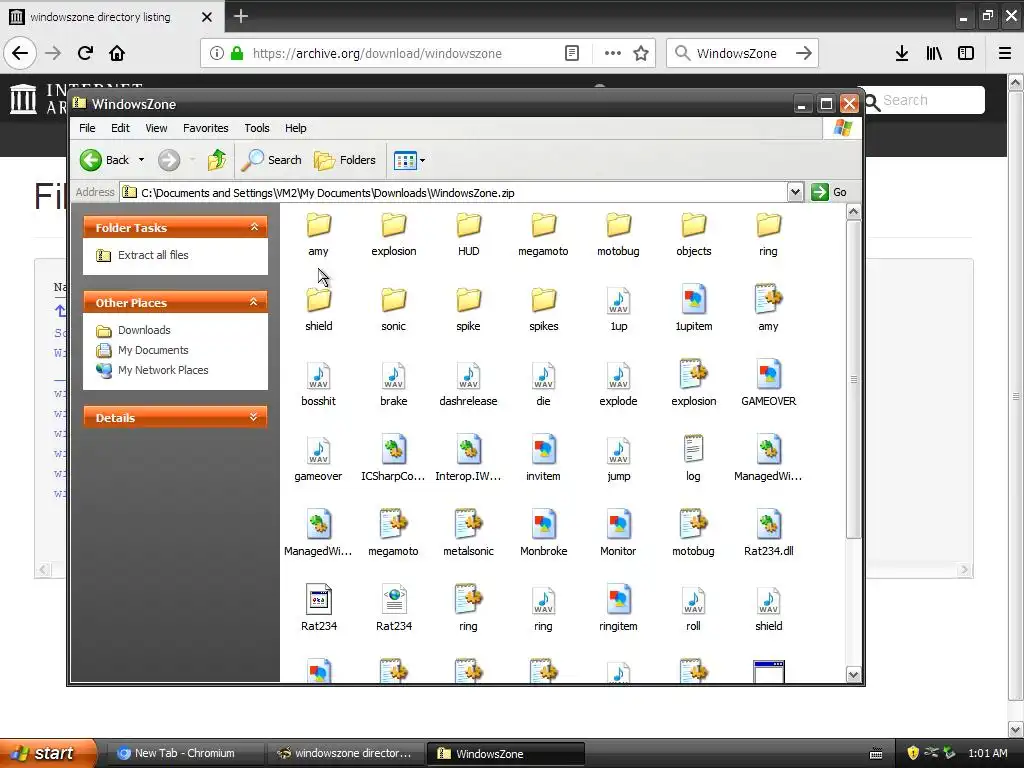Reload the Firefox page
Viewport: 1024px width, 768px height.
coord(85,53)
